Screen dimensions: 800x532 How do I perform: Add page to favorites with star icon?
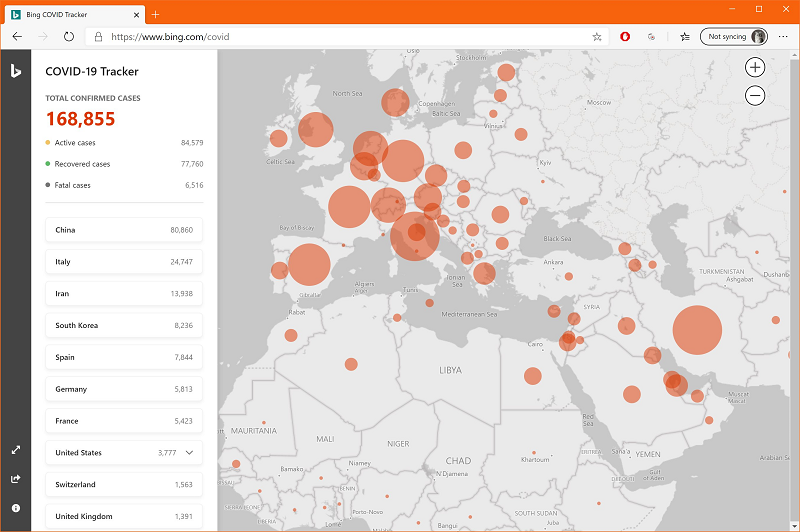[597, 36]
